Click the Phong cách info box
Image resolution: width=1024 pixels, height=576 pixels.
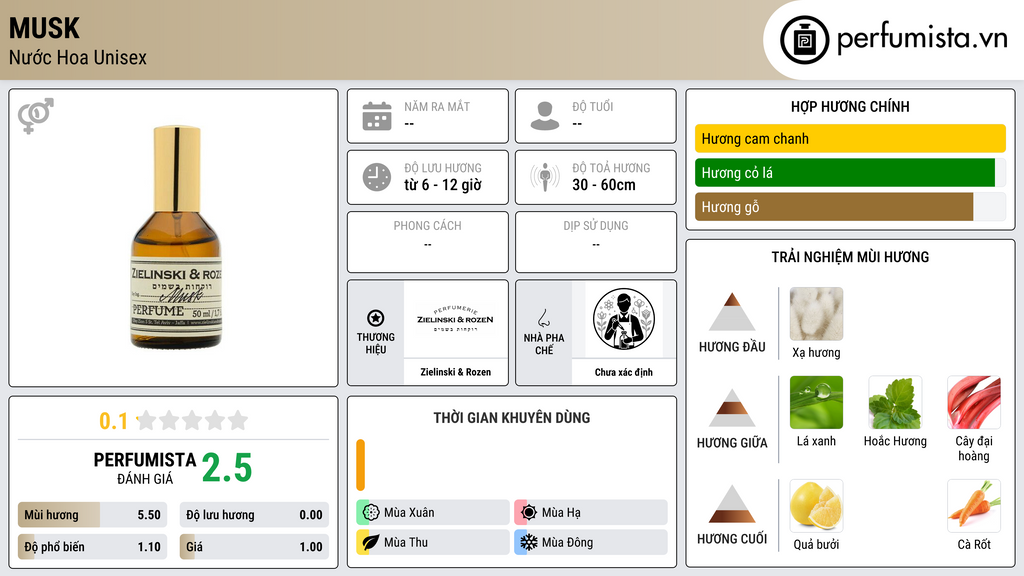pos(428,242)
